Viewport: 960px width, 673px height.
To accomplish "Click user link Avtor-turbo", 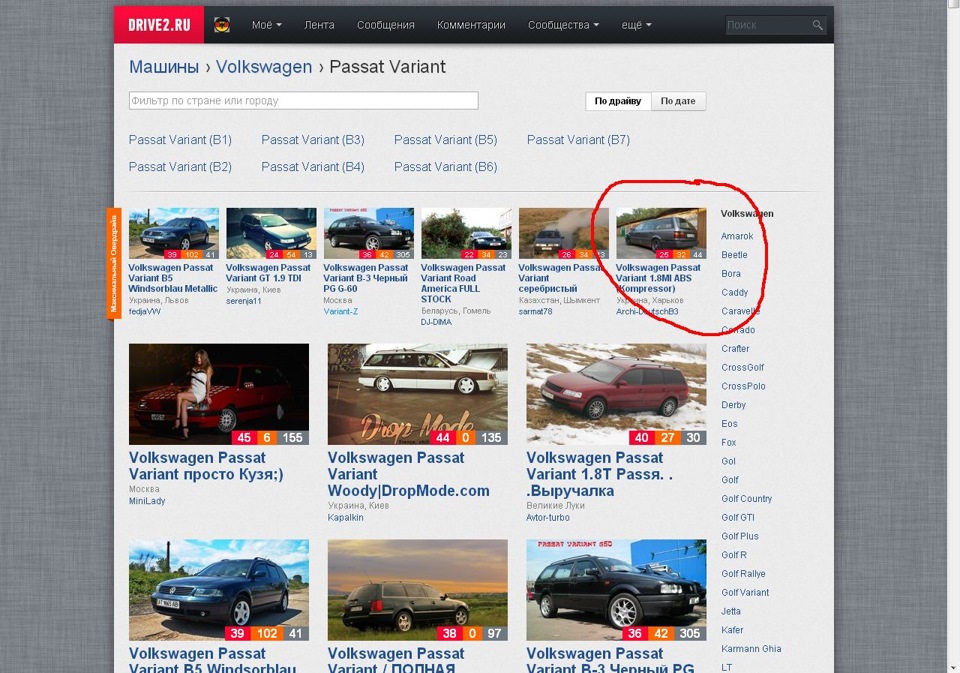I will [548, 517].
